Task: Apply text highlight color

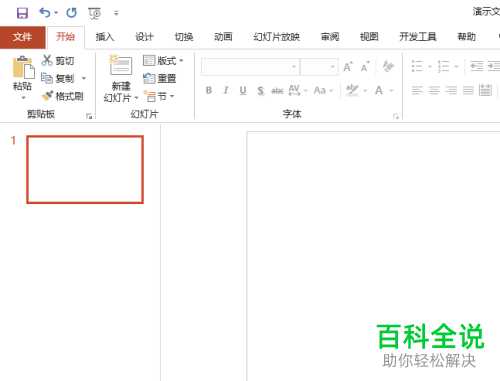Action: click(x=352, y=90)
